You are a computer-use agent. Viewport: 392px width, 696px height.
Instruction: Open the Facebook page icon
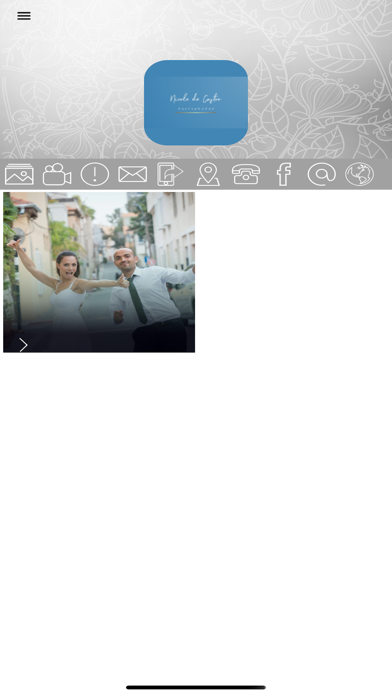click(x=284, y=174)
